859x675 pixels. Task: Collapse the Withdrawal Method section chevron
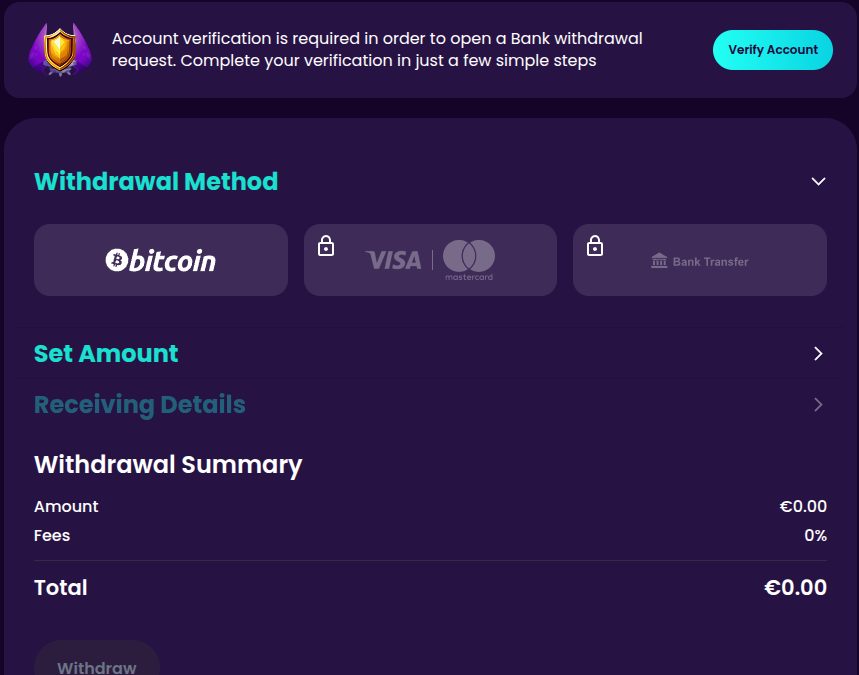[x=819, y=182]
